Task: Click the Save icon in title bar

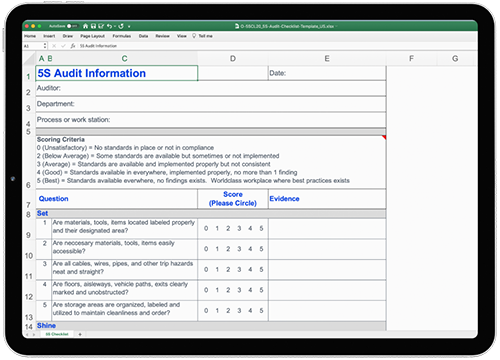Action: [x=93, y=26]
